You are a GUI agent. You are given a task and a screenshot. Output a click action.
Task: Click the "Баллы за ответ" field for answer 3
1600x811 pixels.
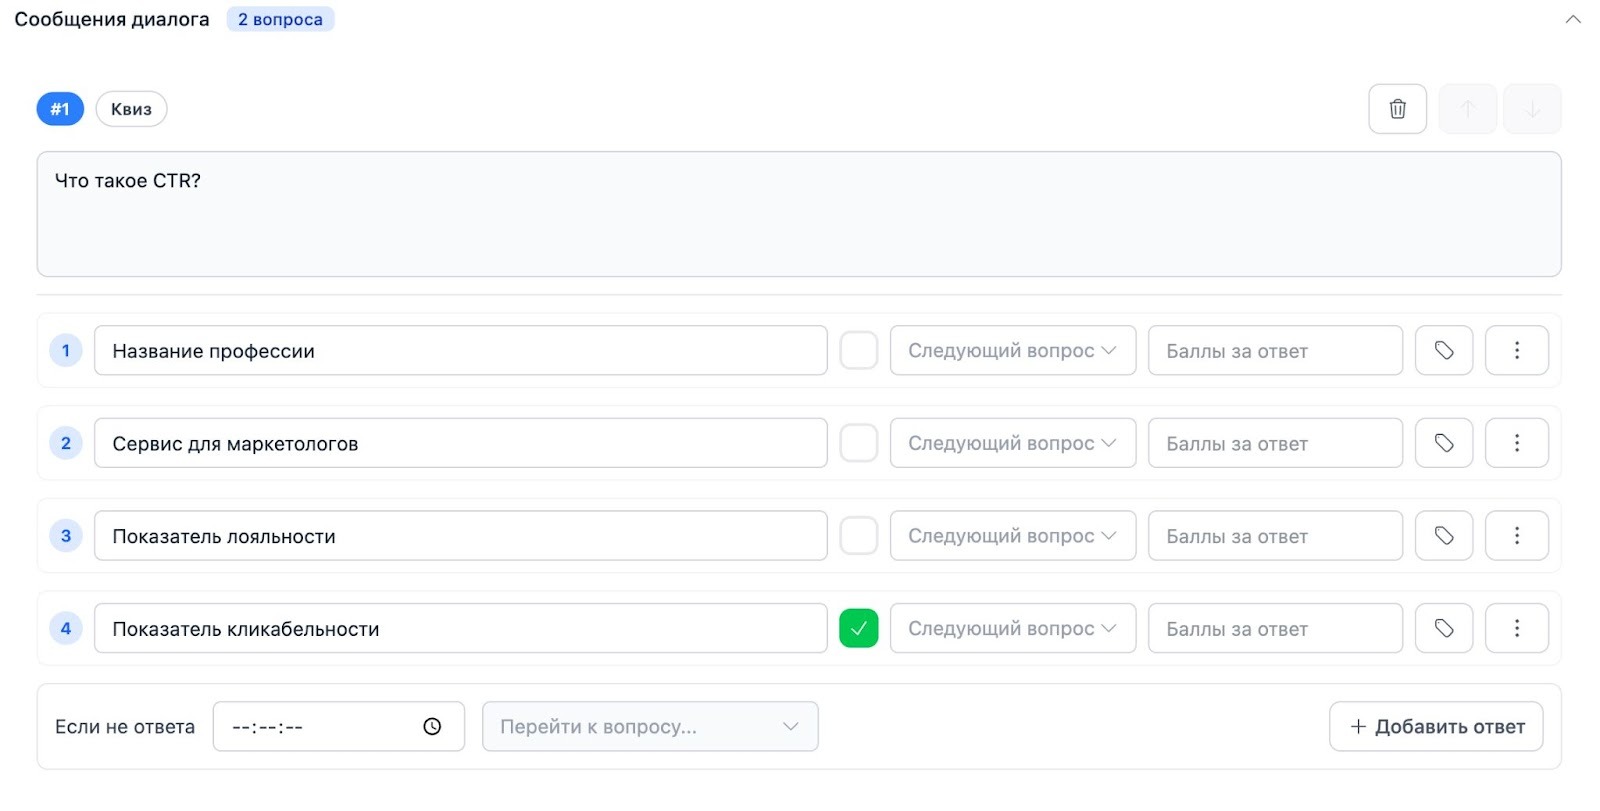tap(1274, 536)
